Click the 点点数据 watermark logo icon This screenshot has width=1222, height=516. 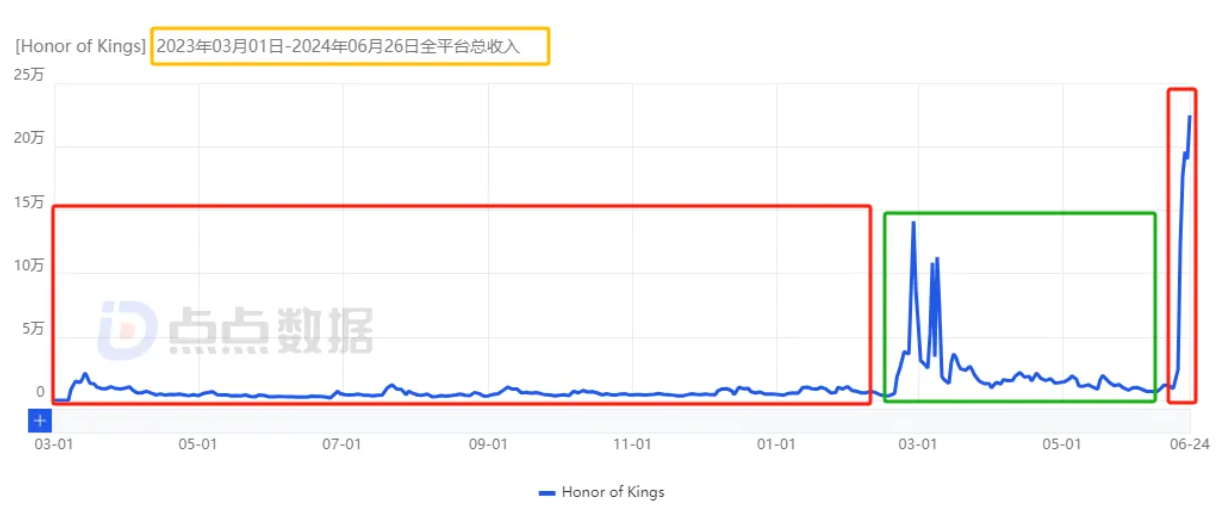(127, 330)
